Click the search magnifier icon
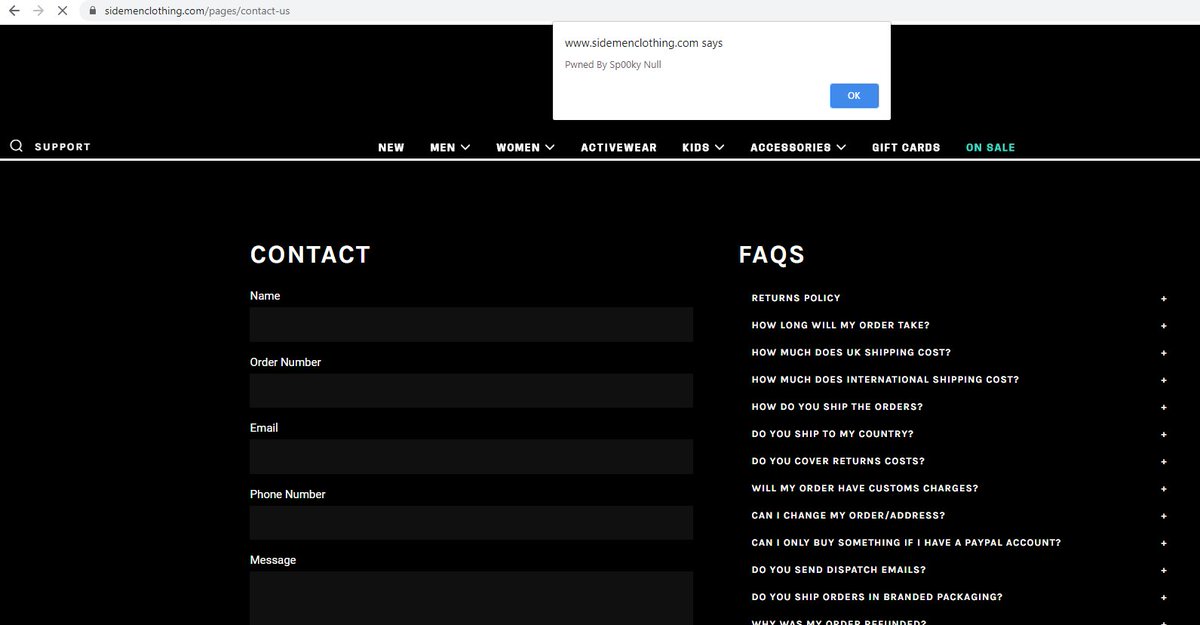1200x625 pixels. coord(16,146)
